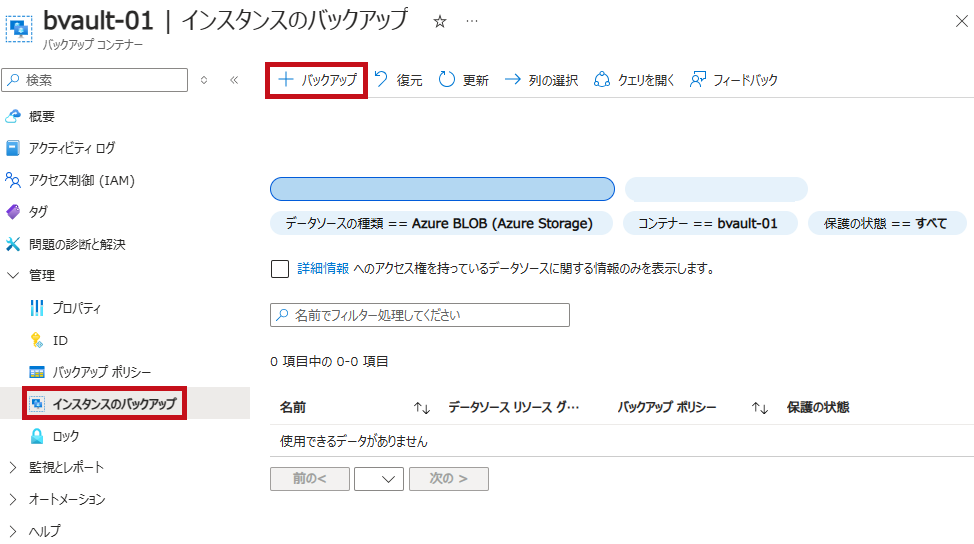Close the bvault-01 blade with the X
The width and height of the screenshot is (974, 544).
961,21
